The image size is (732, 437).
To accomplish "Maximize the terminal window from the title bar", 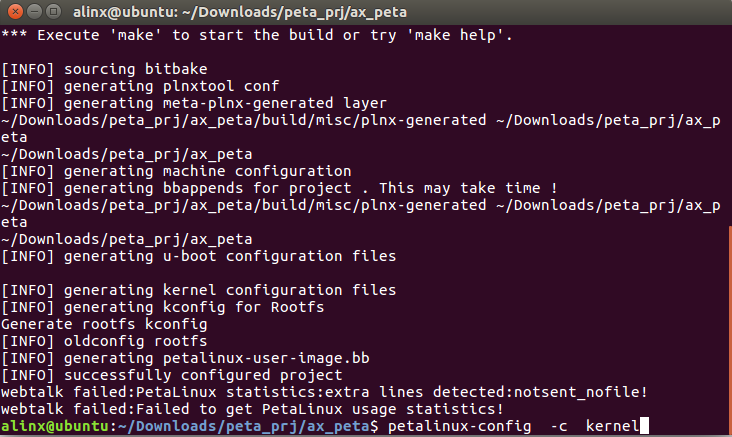I will click(54, 11).
